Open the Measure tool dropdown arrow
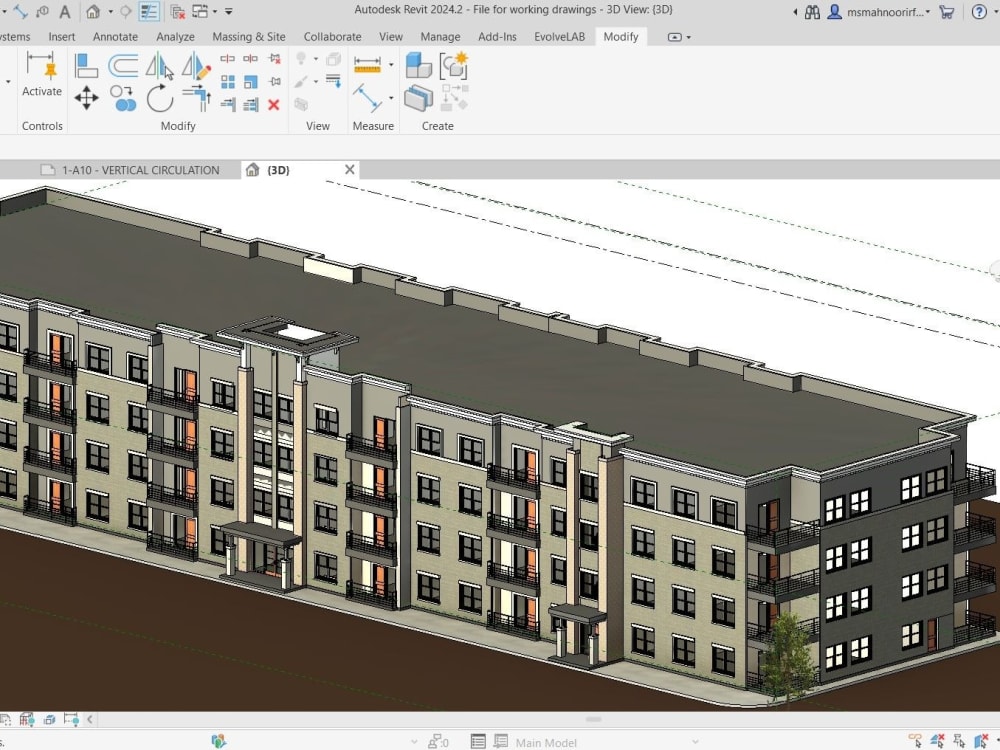The width and height of the screenshot is (1000, 750). pos(391,64)
